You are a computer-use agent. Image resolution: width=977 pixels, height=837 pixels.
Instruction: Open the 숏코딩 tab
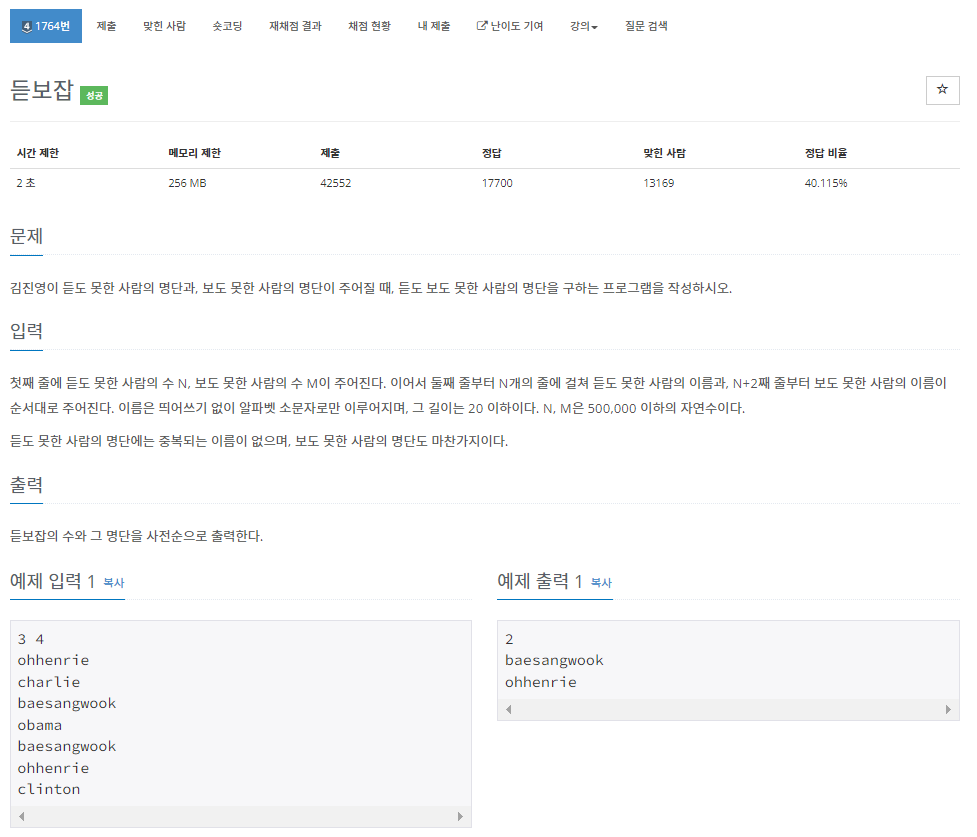pos(227,26)
